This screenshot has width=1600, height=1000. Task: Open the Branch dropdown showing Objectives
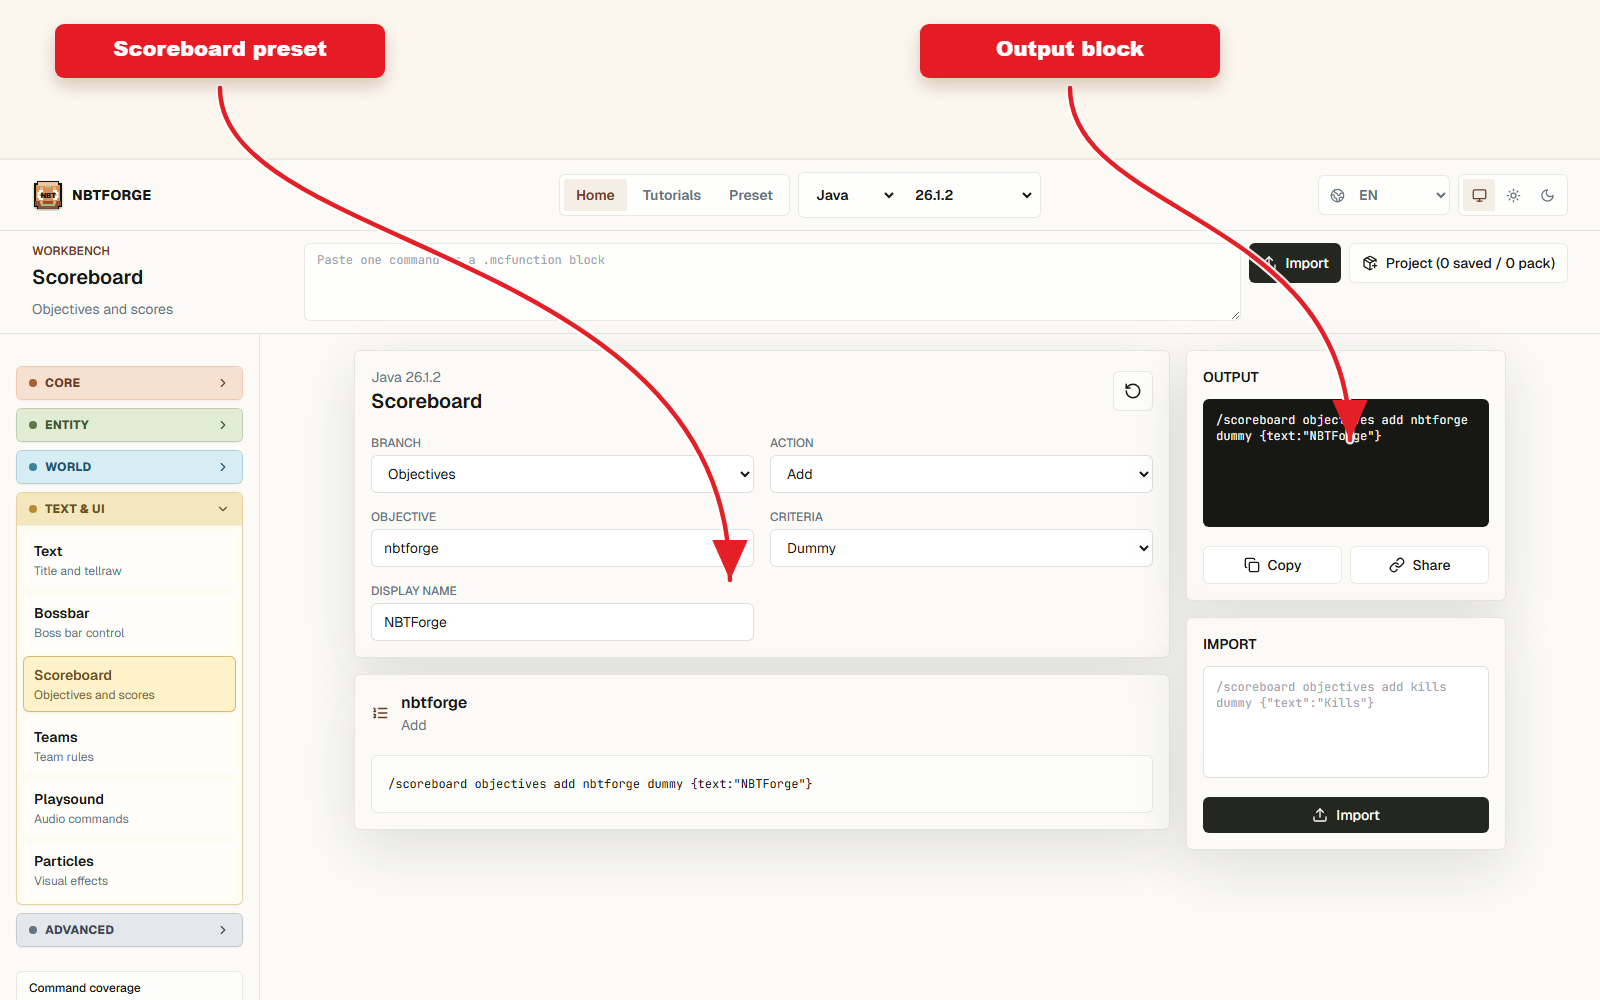pyautogui.click(x=562, y=474)
